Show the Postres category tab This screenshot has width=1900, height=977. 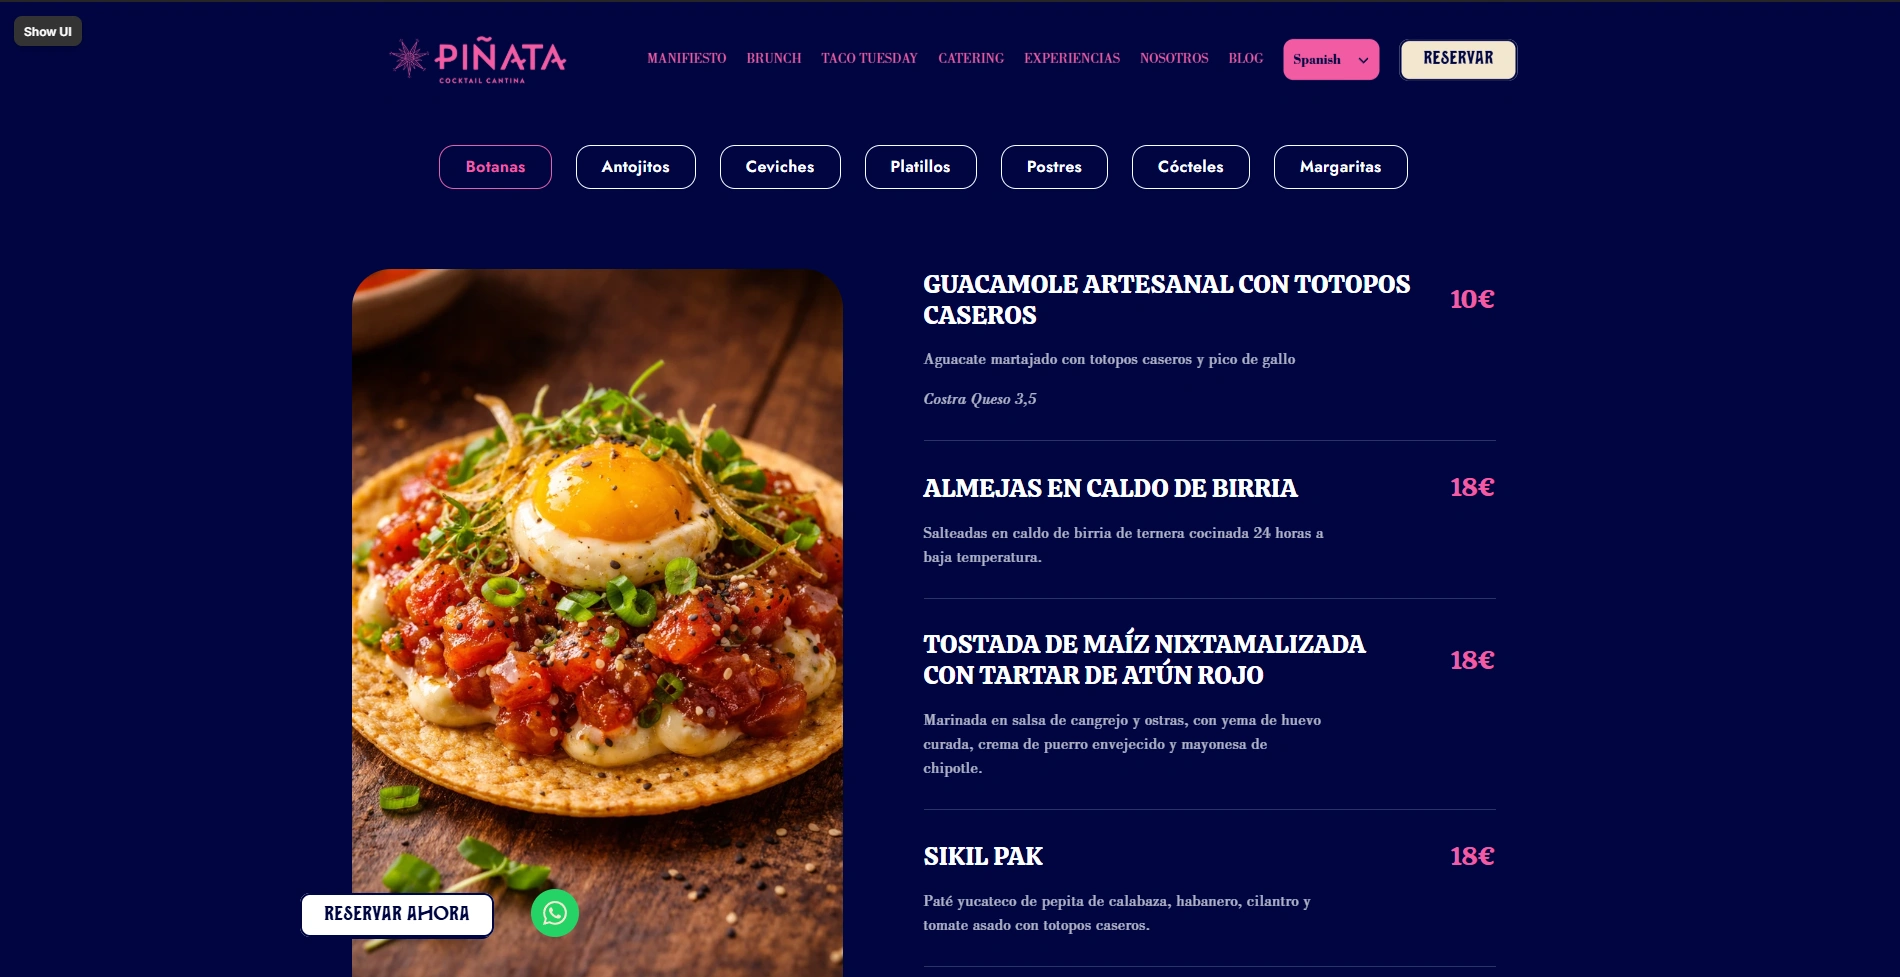point(1054,167)
